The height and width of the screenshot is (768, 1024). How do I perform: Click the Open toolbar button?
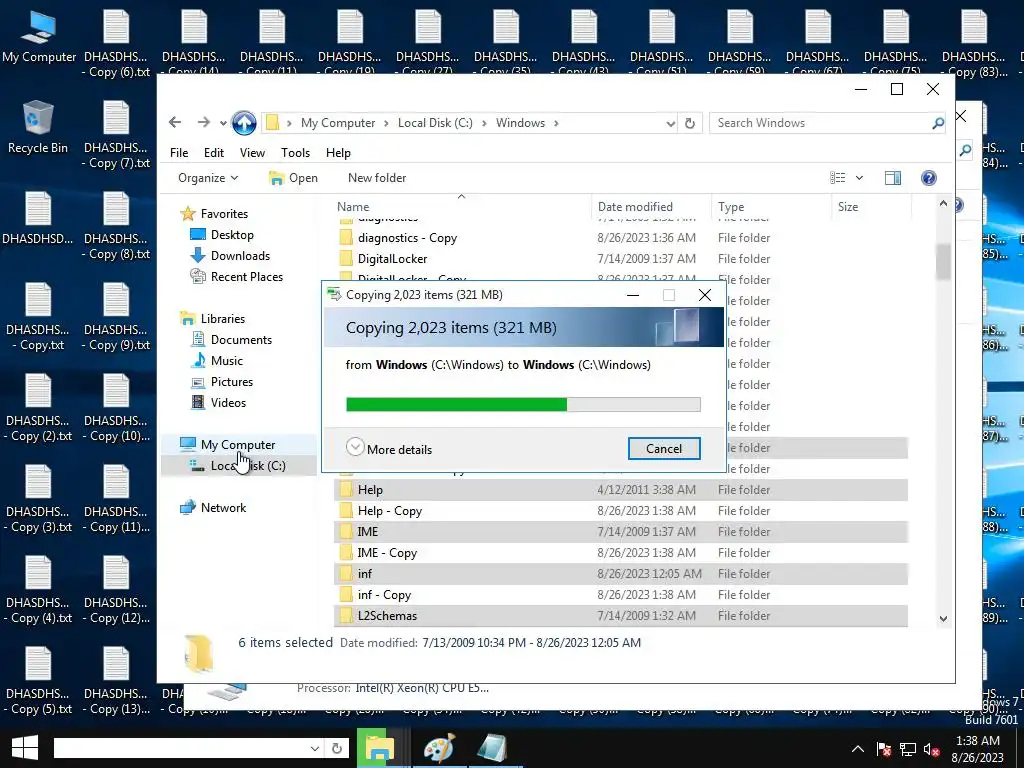(x=293, y=178)
